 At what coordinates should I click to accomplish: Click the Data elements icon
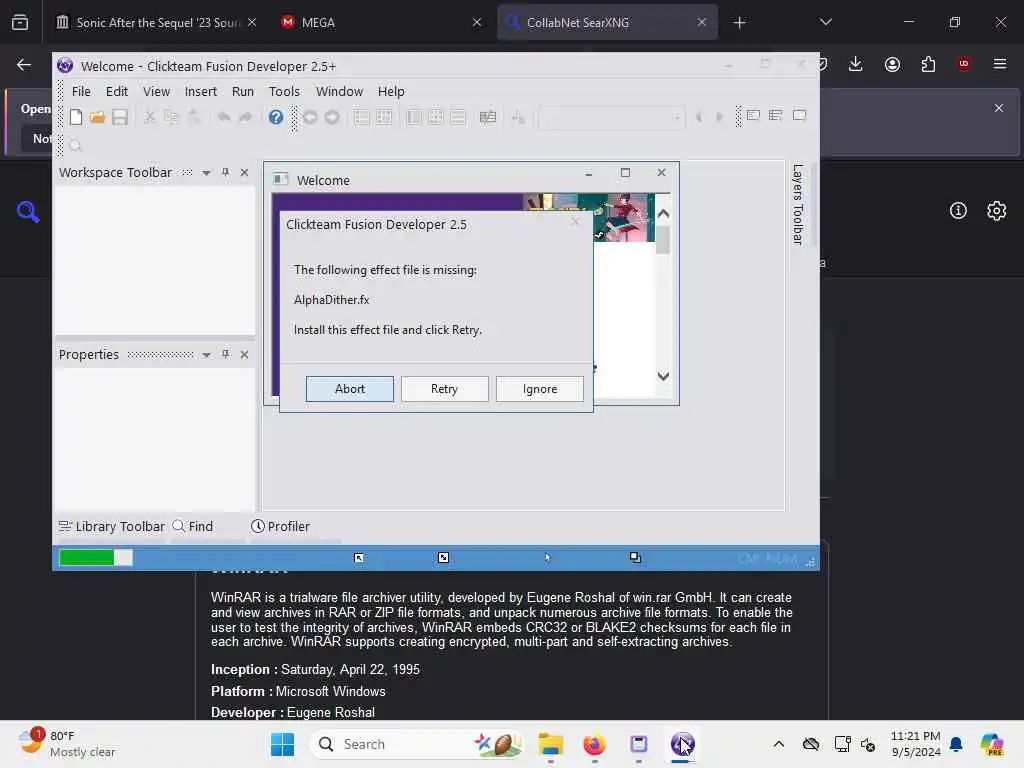(x=488, y=117)
